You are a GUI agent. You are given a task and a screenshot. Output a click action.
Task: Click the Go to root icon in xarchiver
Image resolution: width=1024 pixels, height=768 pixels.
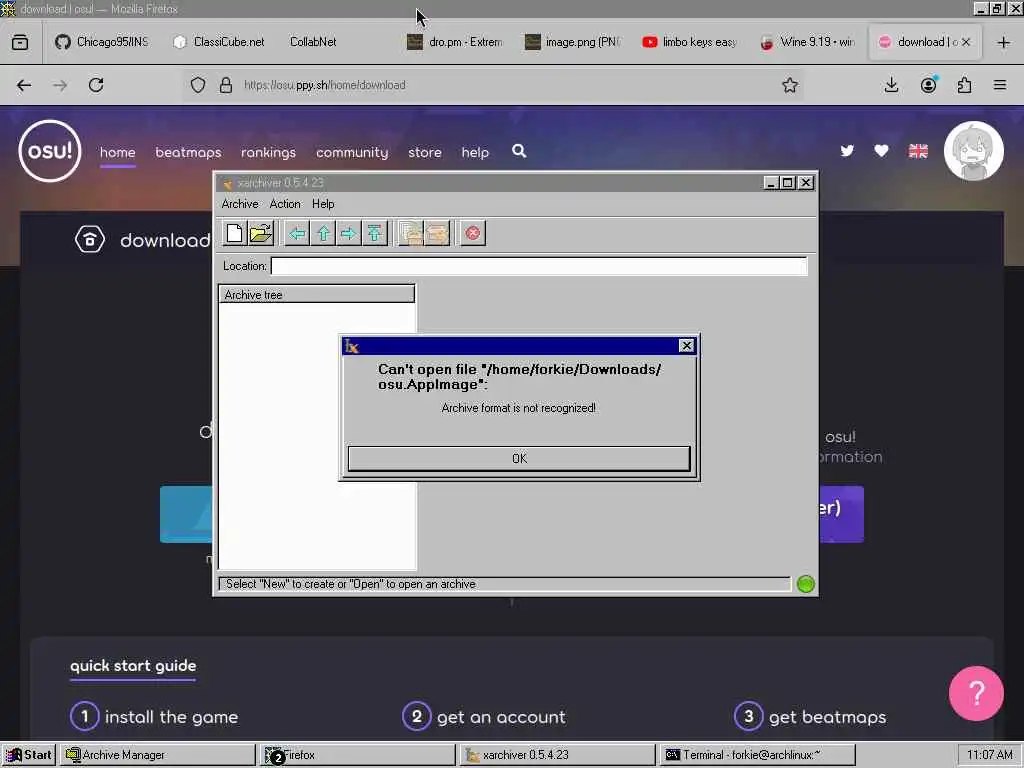374,233
